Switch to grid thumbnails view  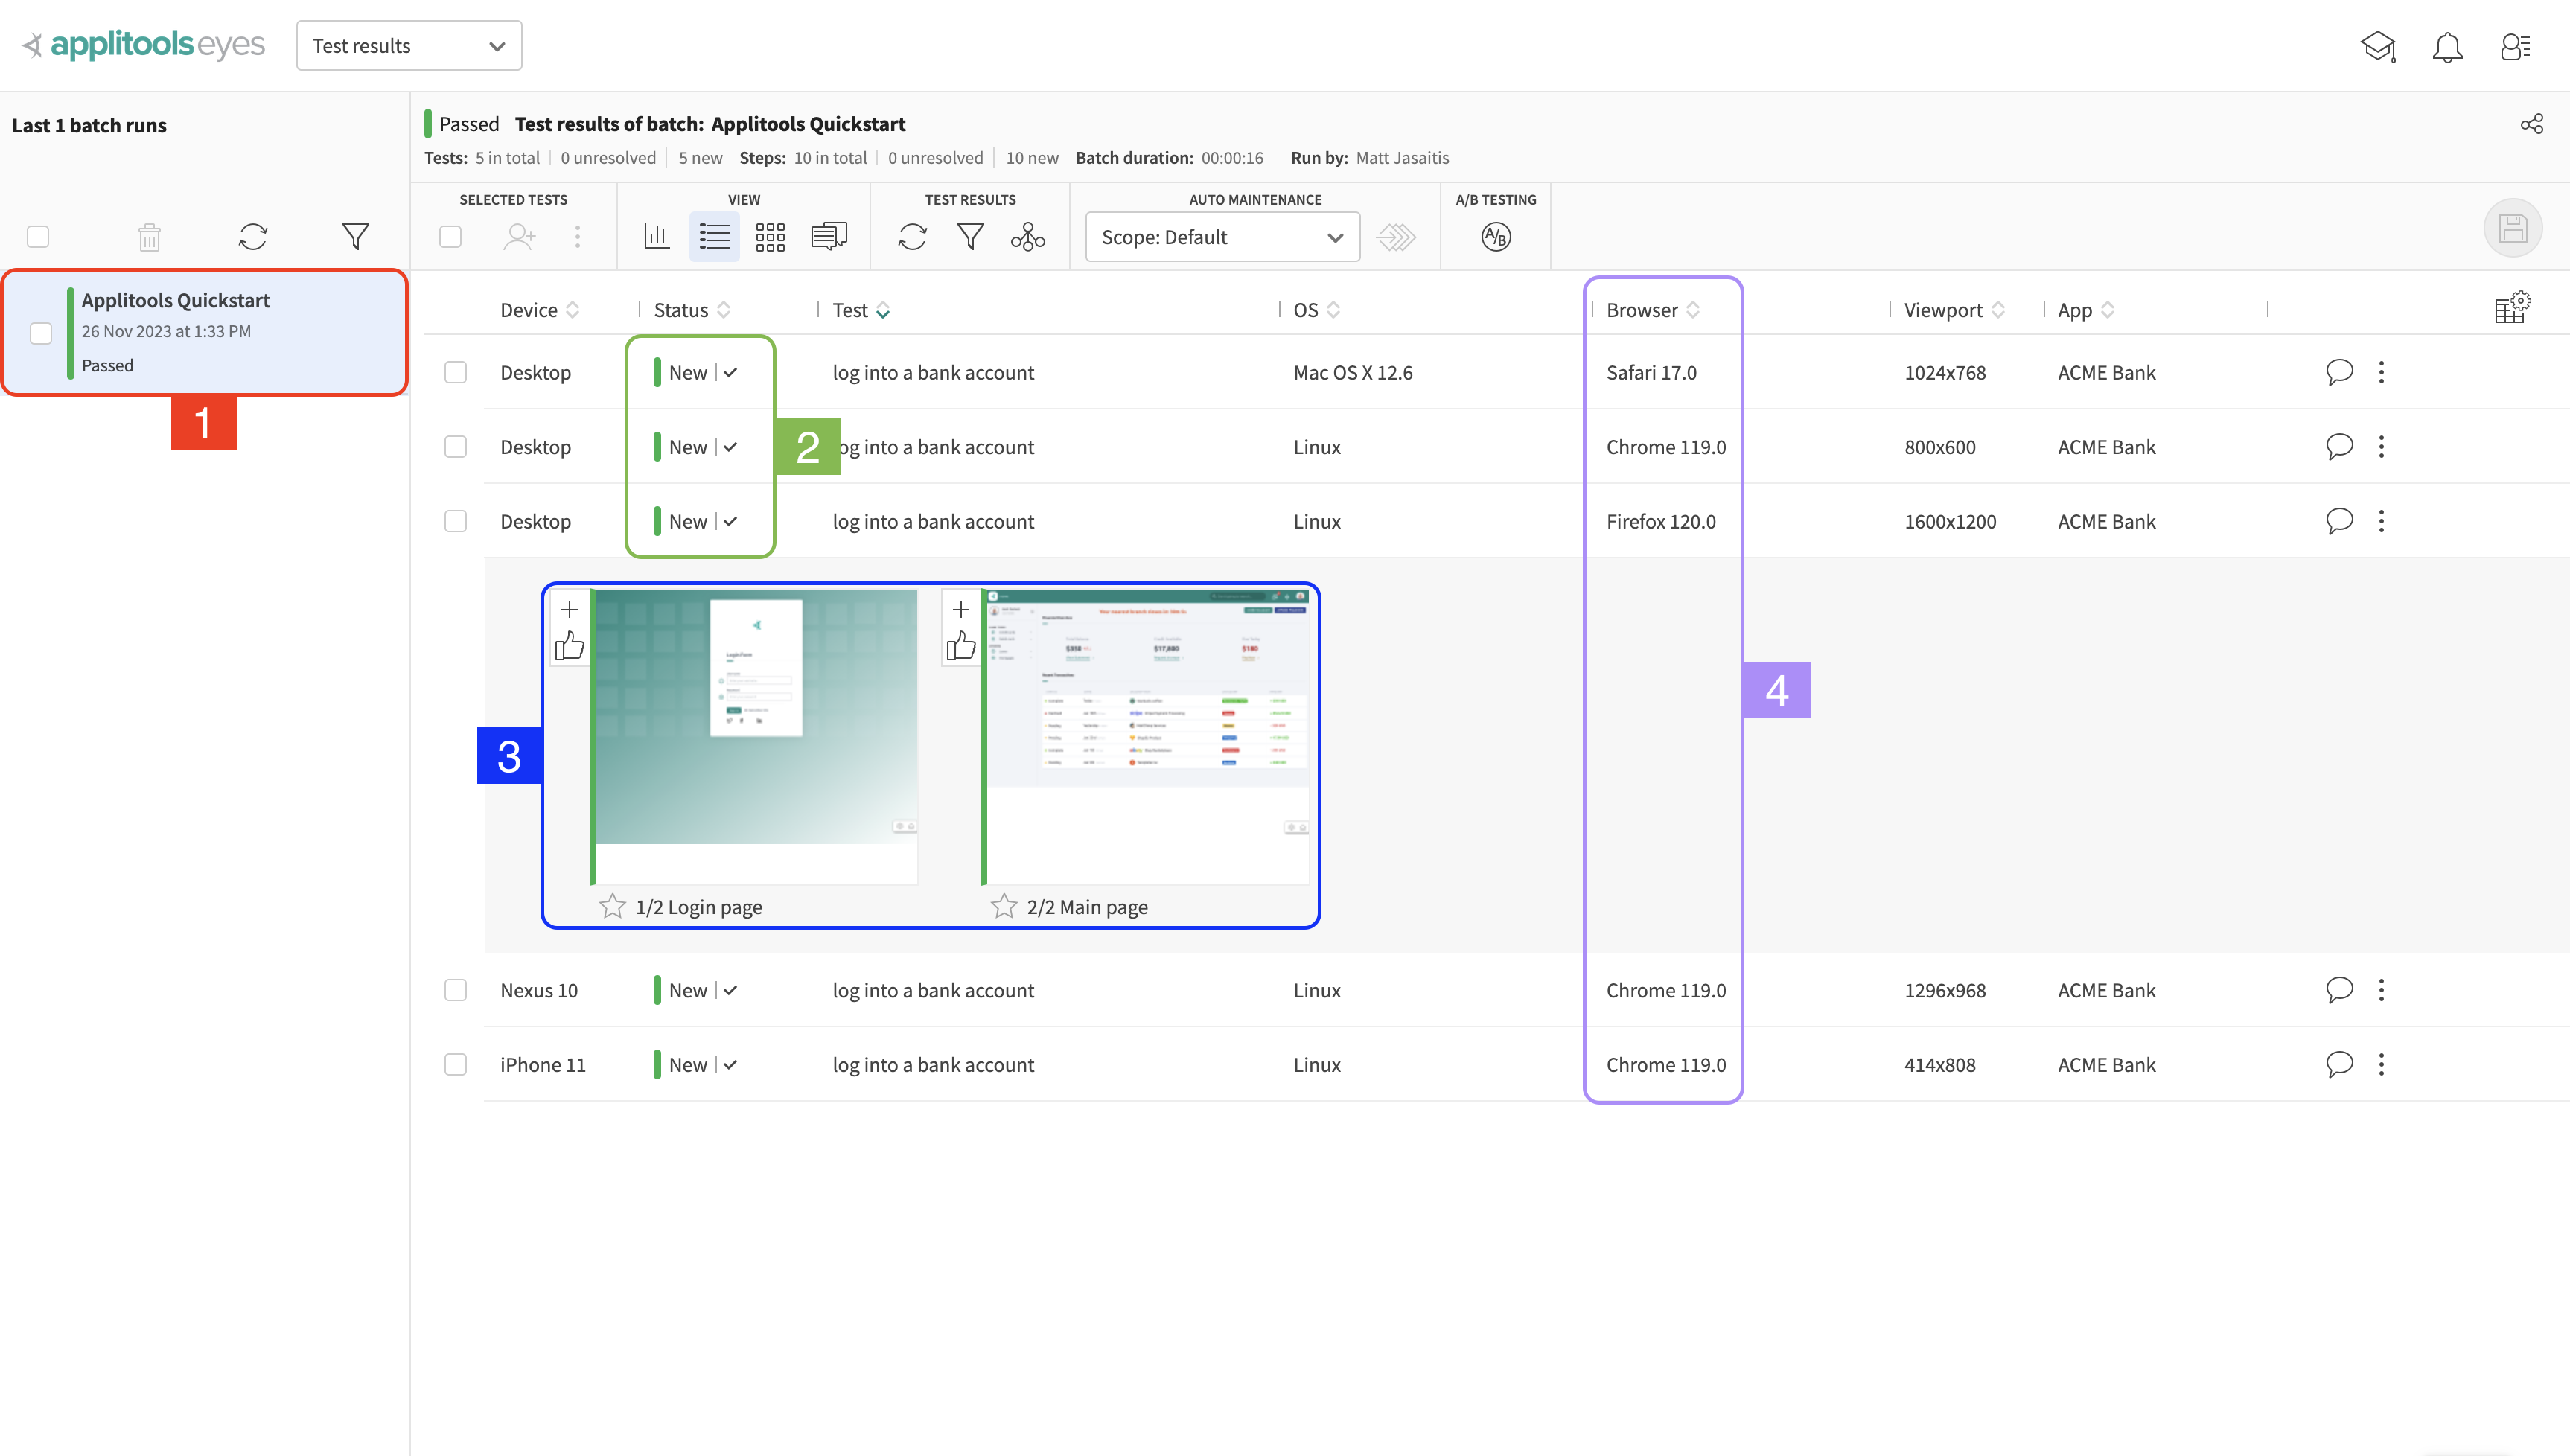(x=770, y=237)
